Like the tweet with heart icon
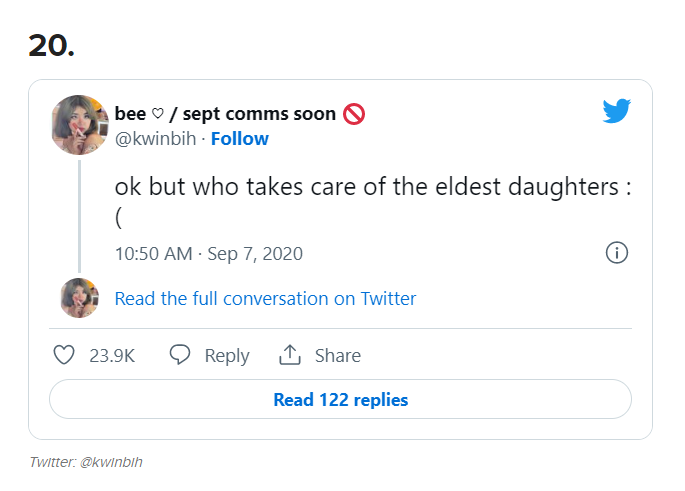The image size is (685, 491). click(64, 355)
